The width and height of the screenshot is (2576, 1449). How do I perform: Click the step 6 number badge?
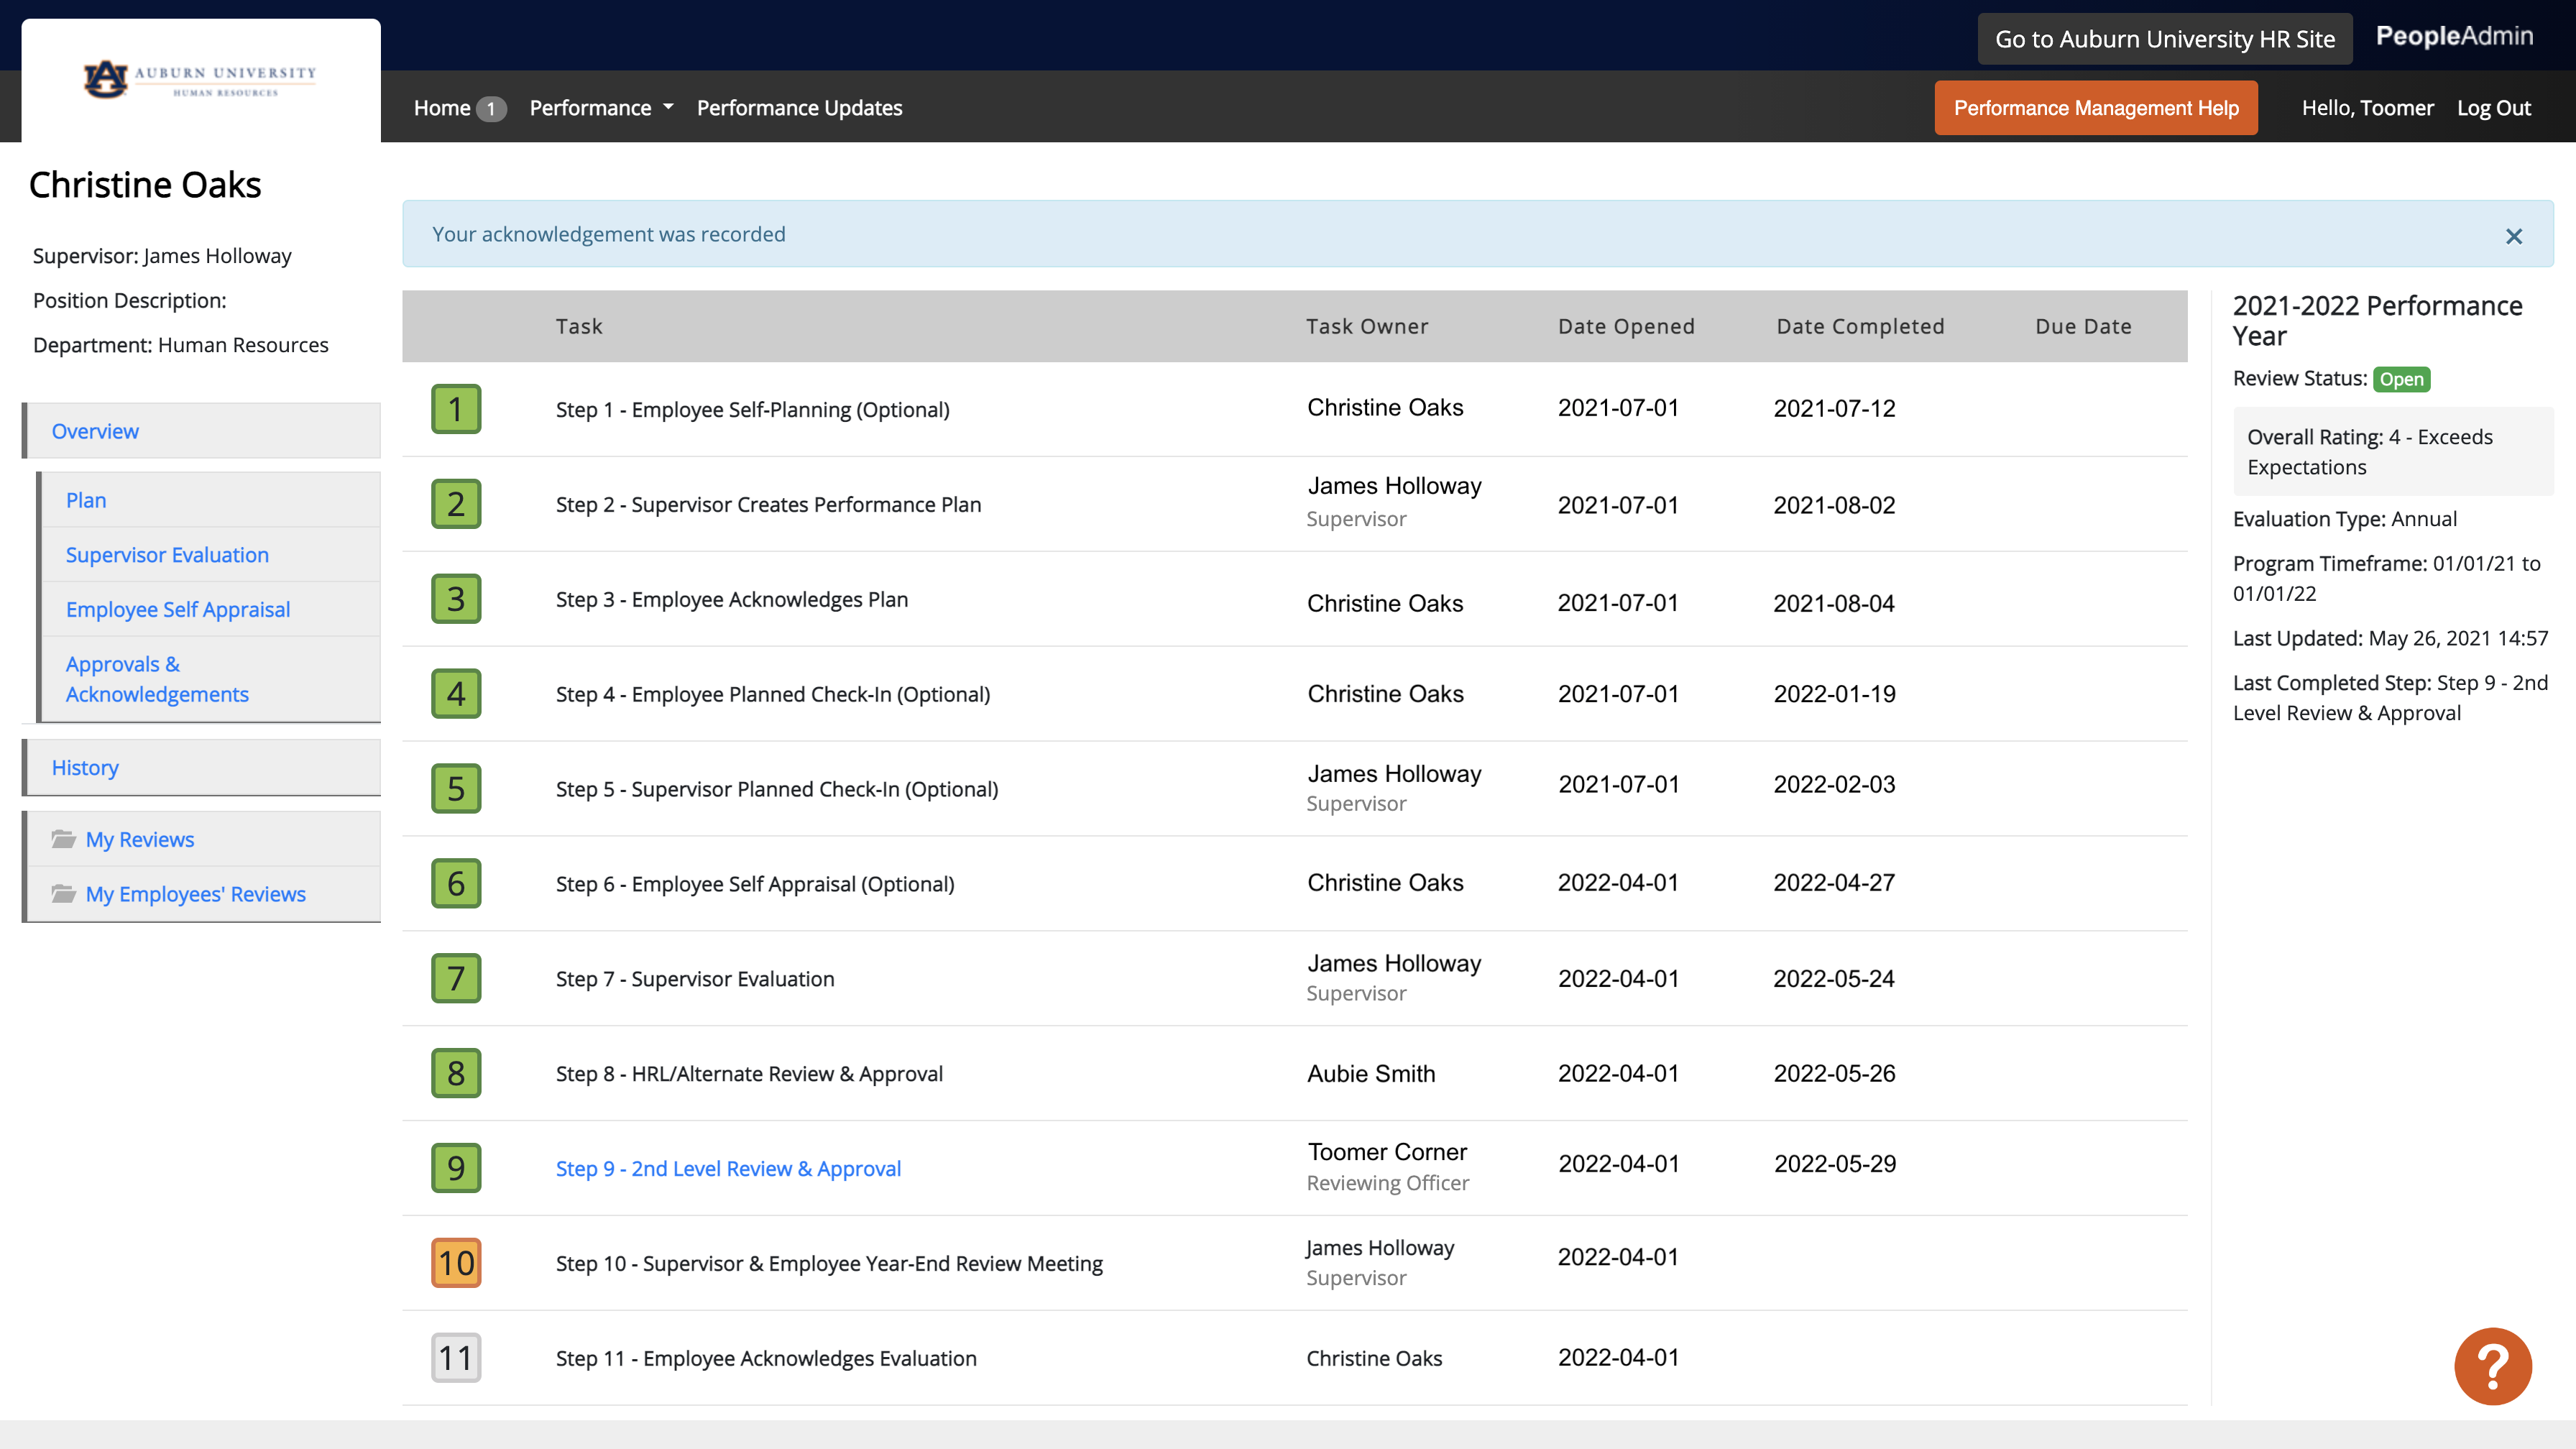(x=456, y=884)
